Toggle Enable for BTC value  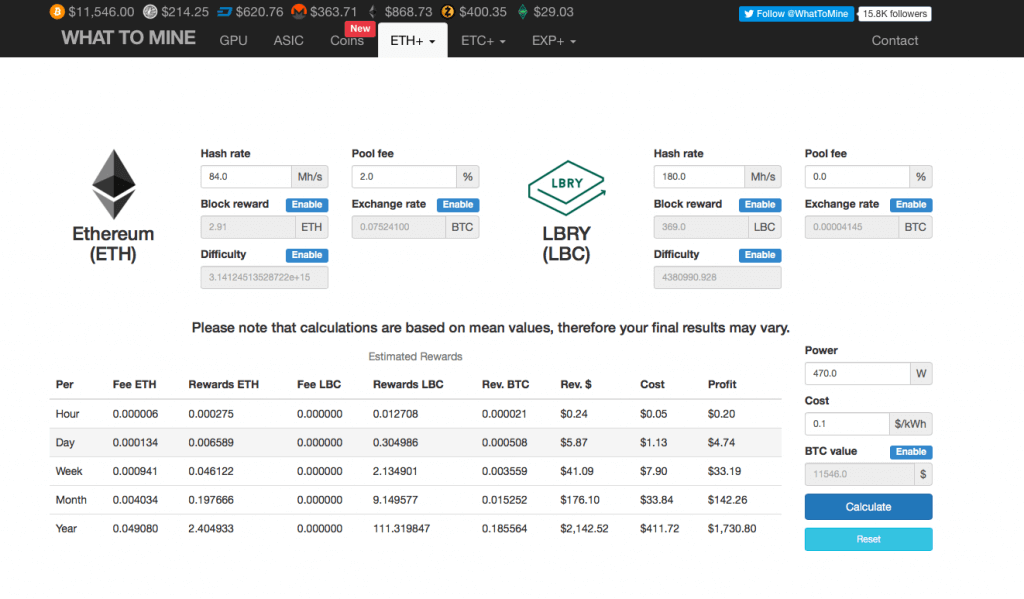coord(911,452)
